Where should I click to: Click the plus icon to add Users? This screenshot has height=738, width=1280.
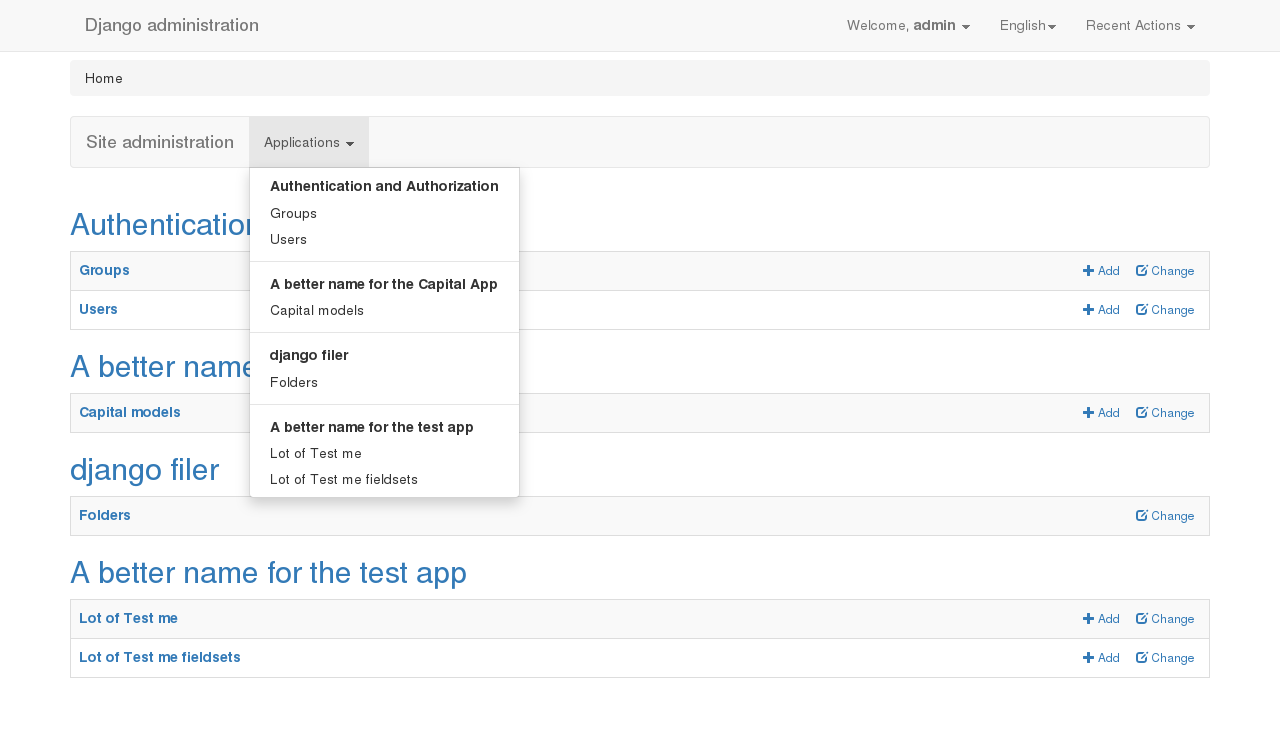(1088, 310)
